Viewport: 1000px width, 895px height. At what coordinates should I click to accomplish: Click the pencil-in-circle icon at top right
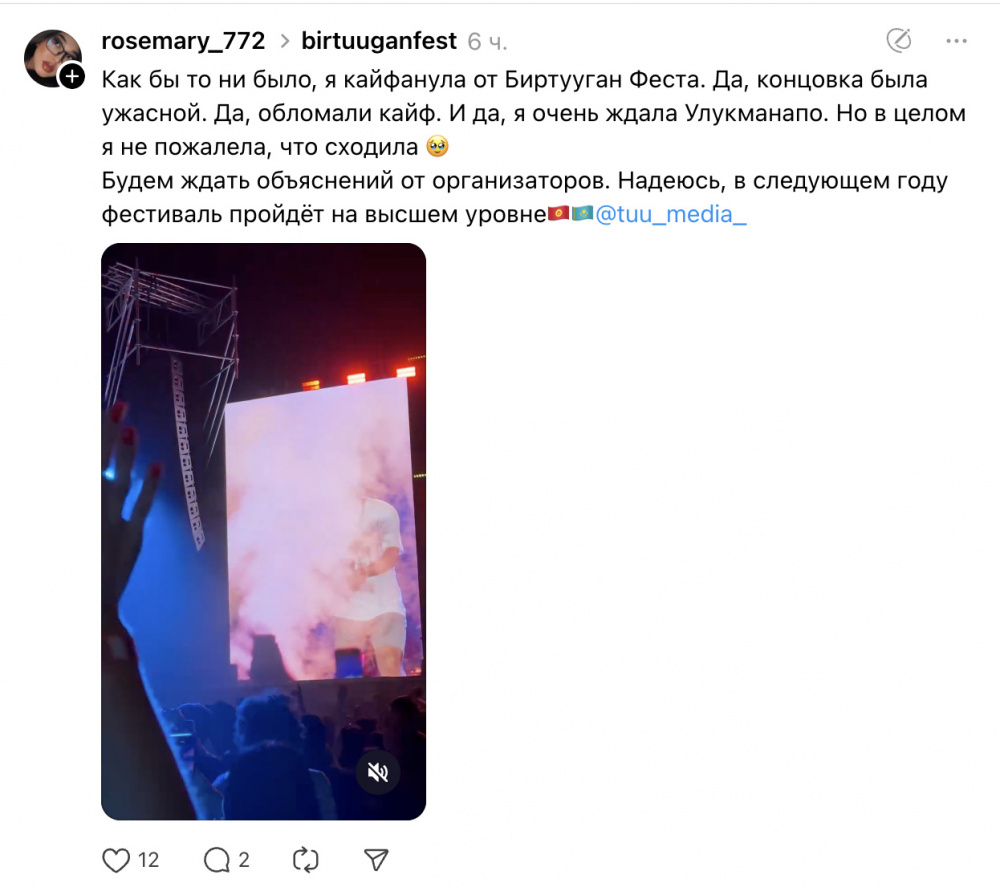click(x=899, y=40)
